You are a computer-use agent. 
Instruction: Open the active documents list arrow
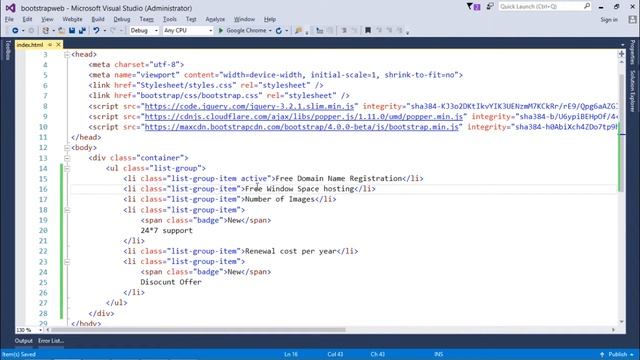(x=622, y=44)
